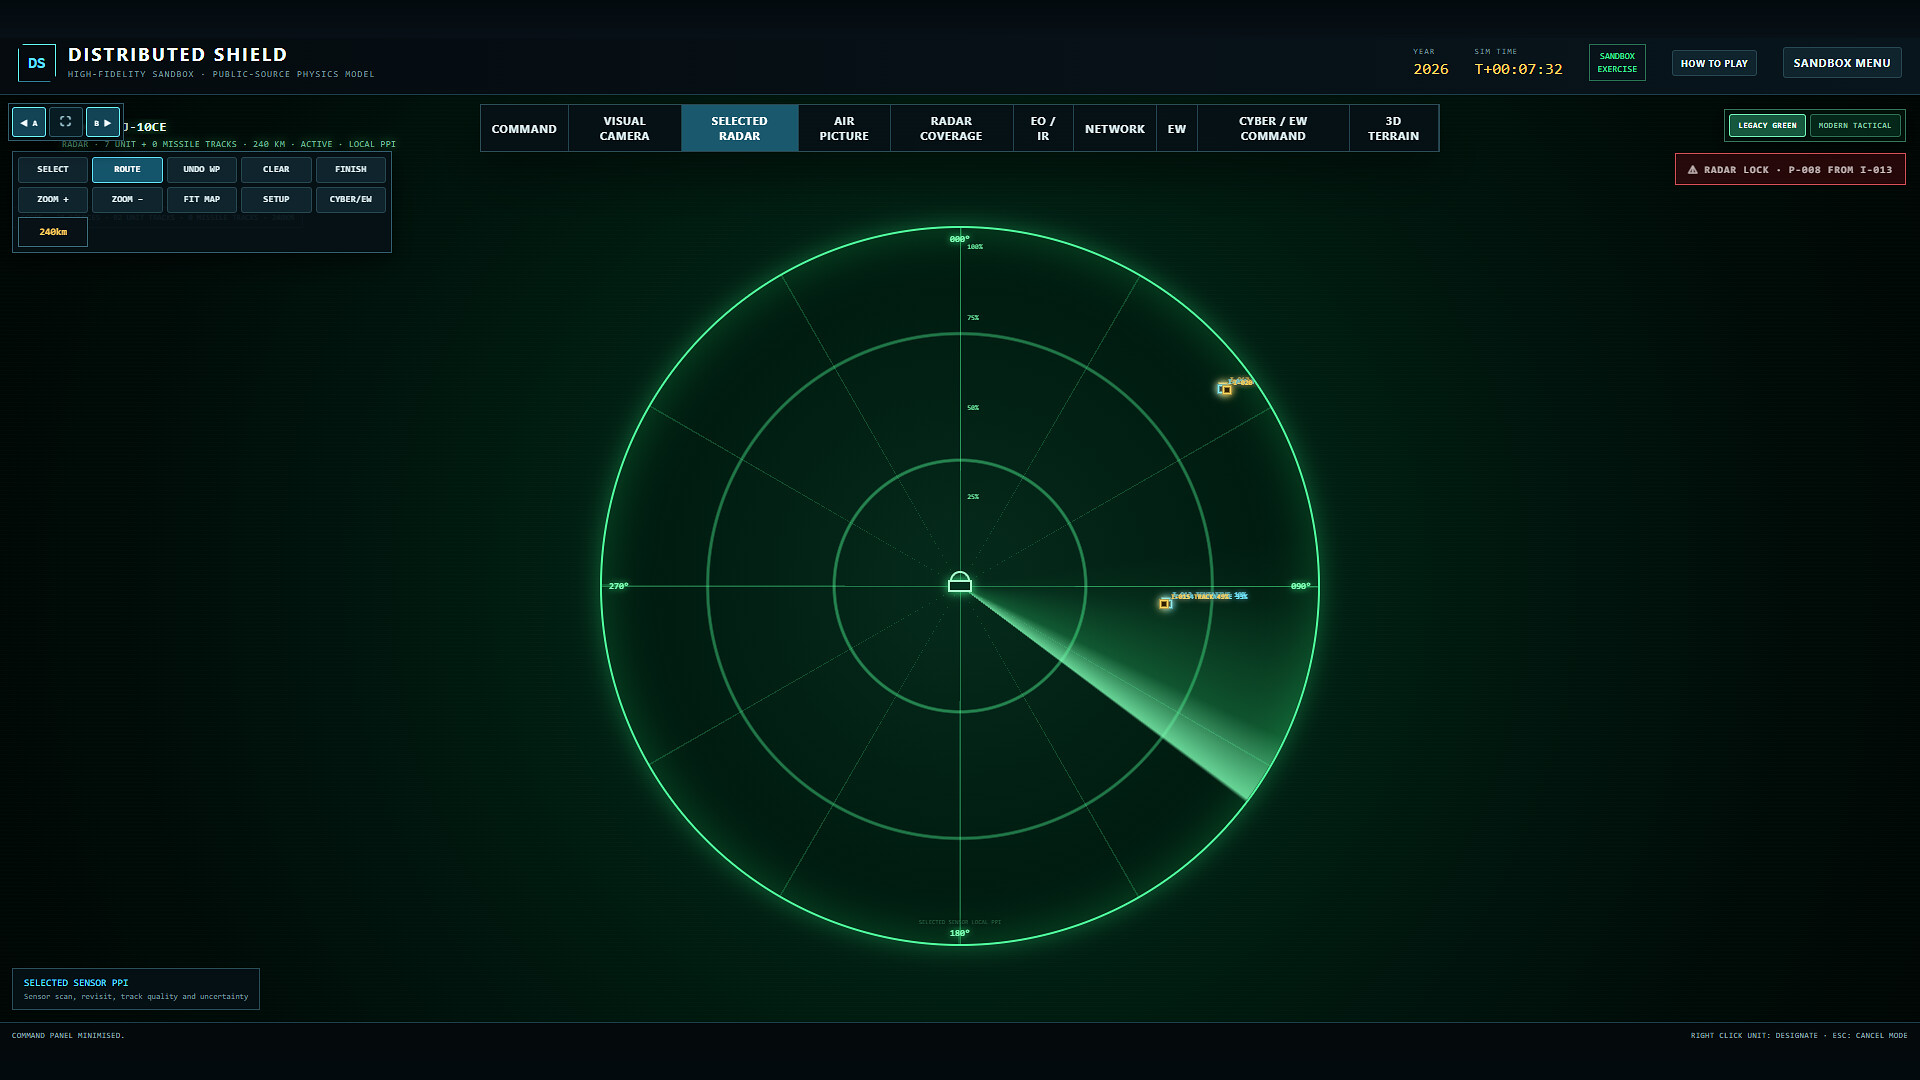Click the fullscreen brackets icon

(x=65, y=122)
